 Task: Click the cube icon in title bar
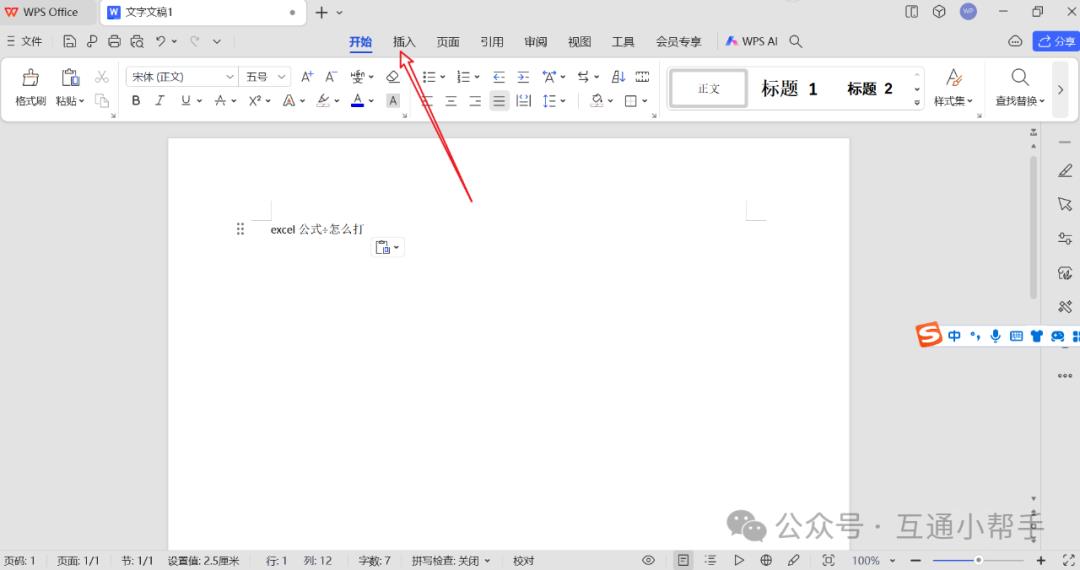[x=939, y=12]
